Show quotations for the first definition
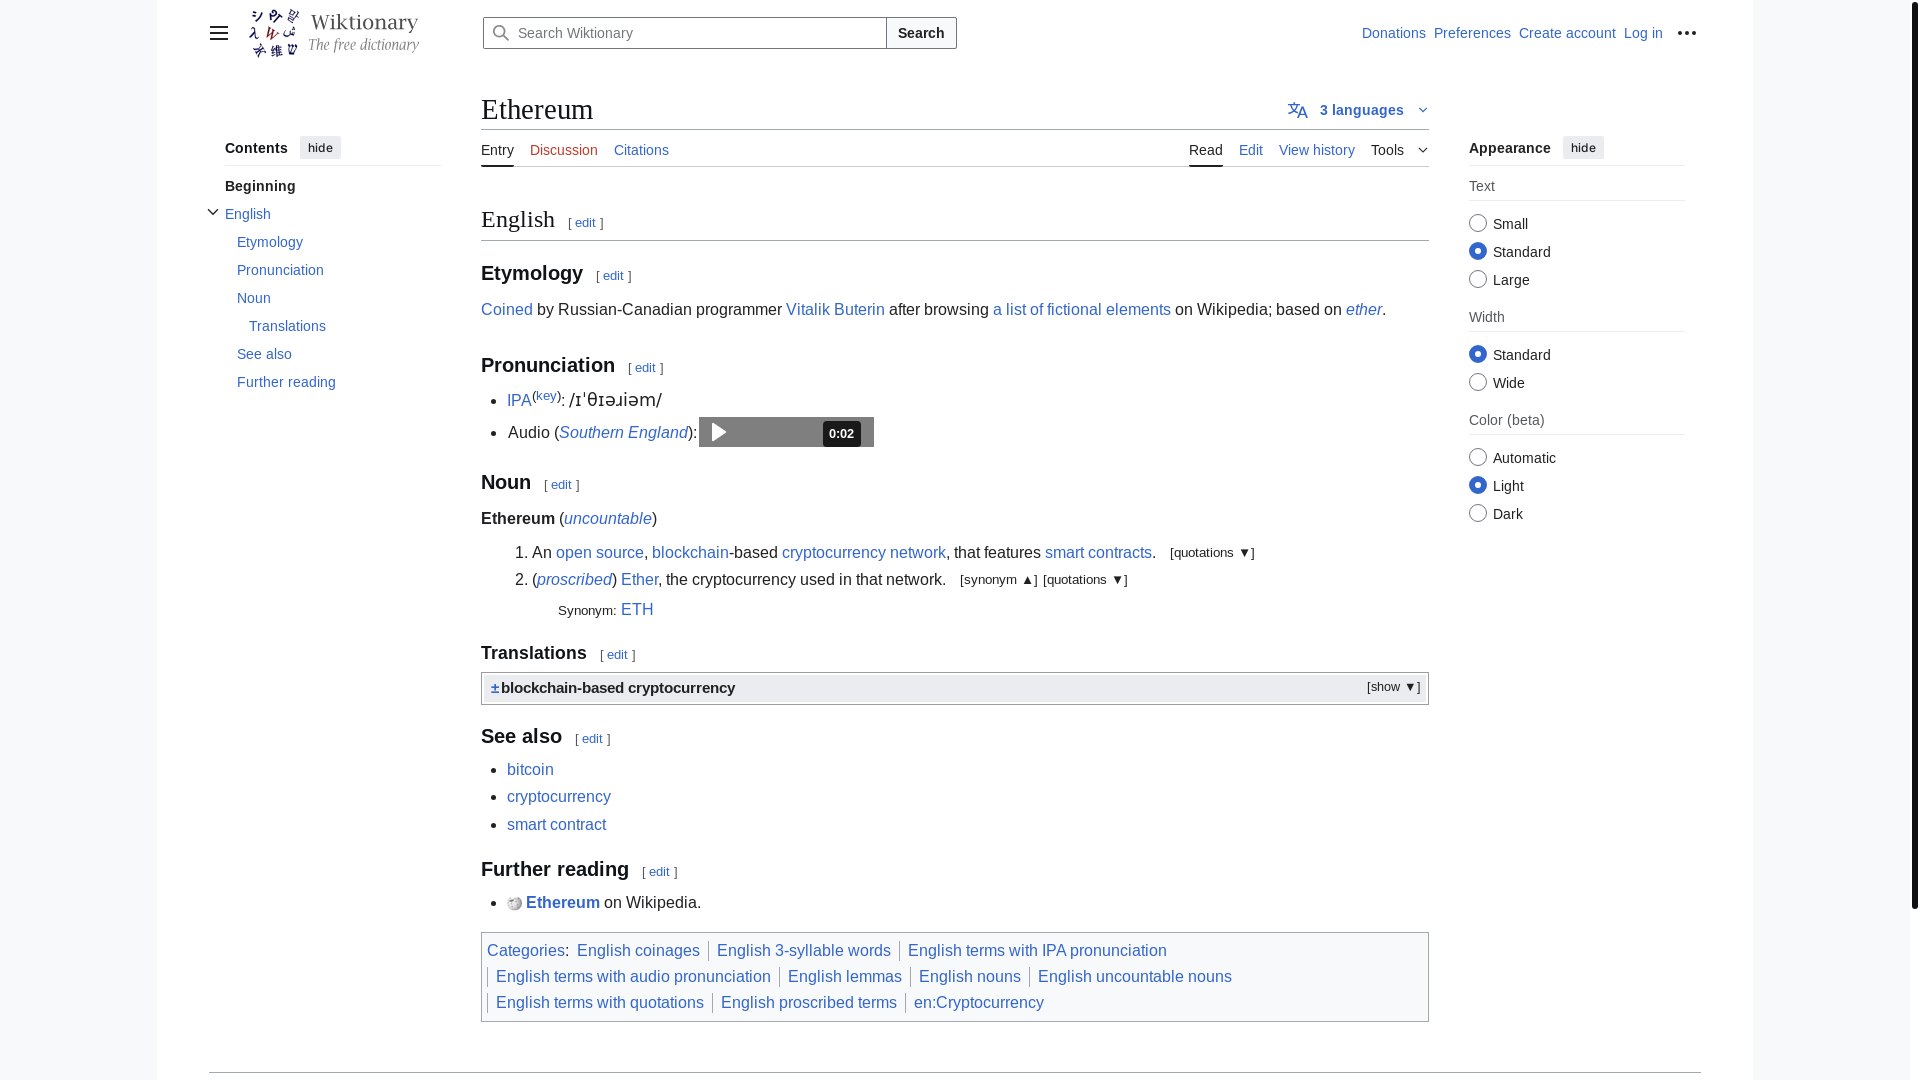 (1212, 553)
